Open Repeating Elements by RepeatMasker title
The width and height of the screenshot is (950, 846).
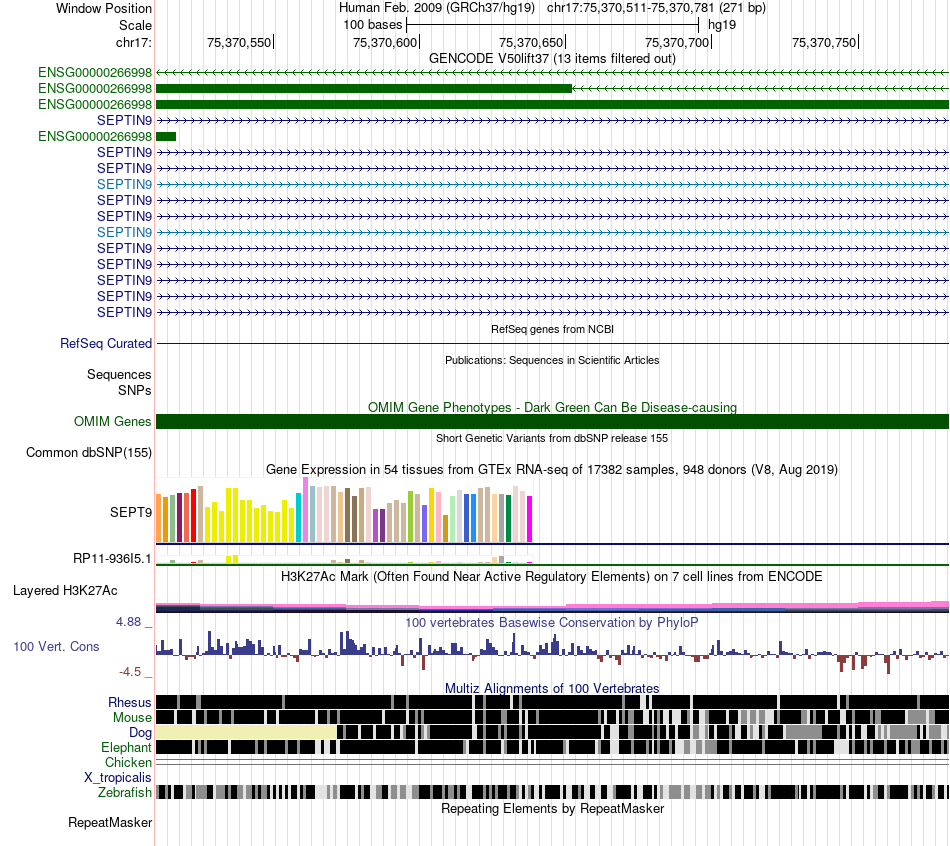[x=552, y=808]
